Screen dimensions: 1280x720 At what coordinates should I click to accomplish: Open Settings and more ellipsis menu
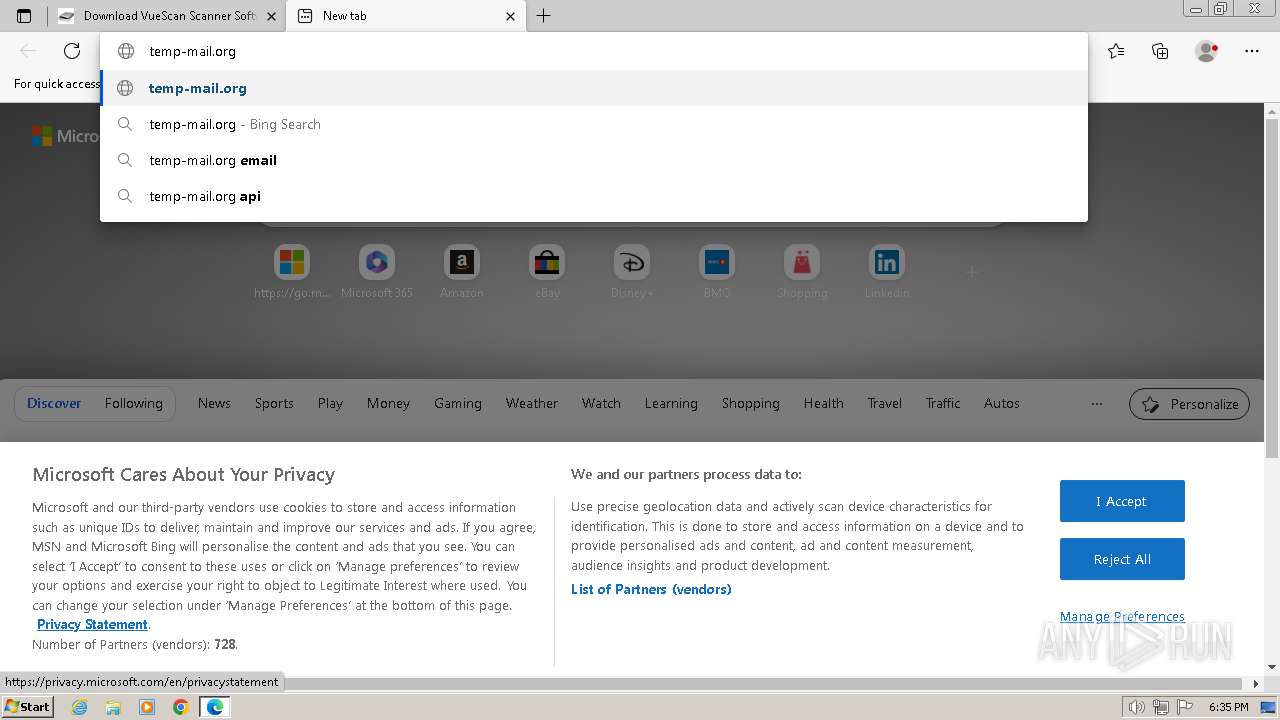pyautogui.click(x=1252, y=51)
